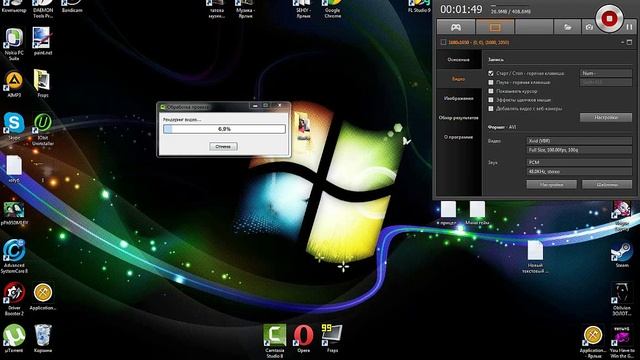Viewport: 640px width, 360px height.
Task: Open DAEMON Tools desktop shortcut
Action: 43,9
